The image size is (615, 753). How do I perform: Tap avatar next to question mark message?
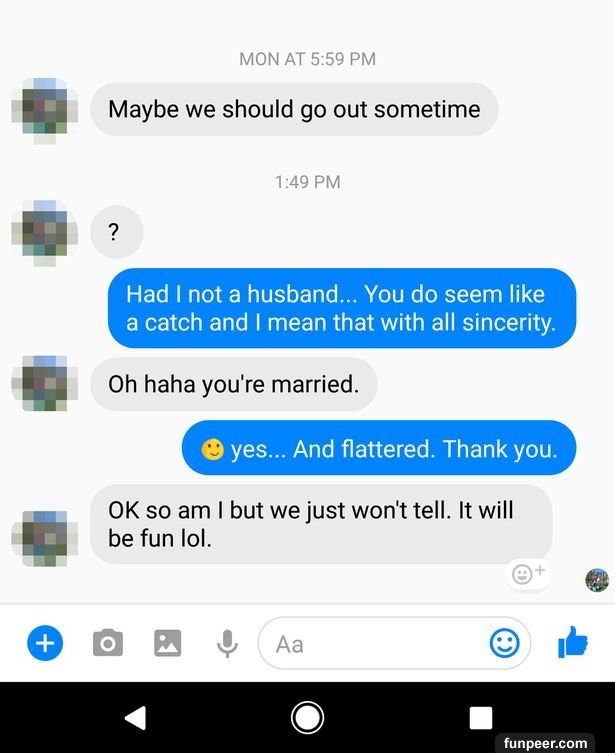pyautogui.click(x=45, y=233)
